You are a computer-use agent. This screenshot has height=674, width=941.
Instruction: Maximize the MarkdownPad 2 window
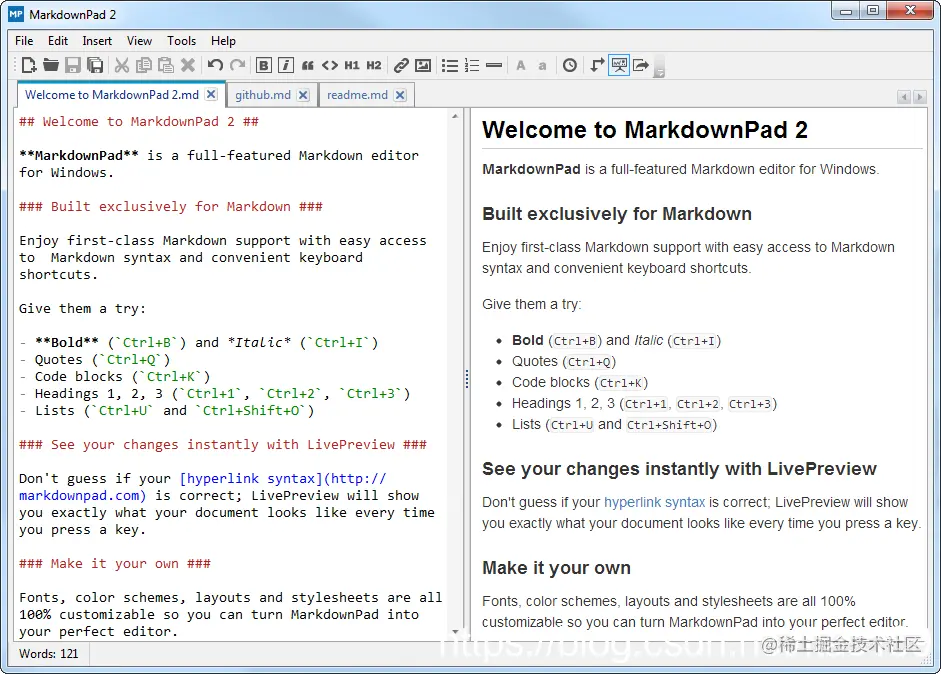point(873,10)
